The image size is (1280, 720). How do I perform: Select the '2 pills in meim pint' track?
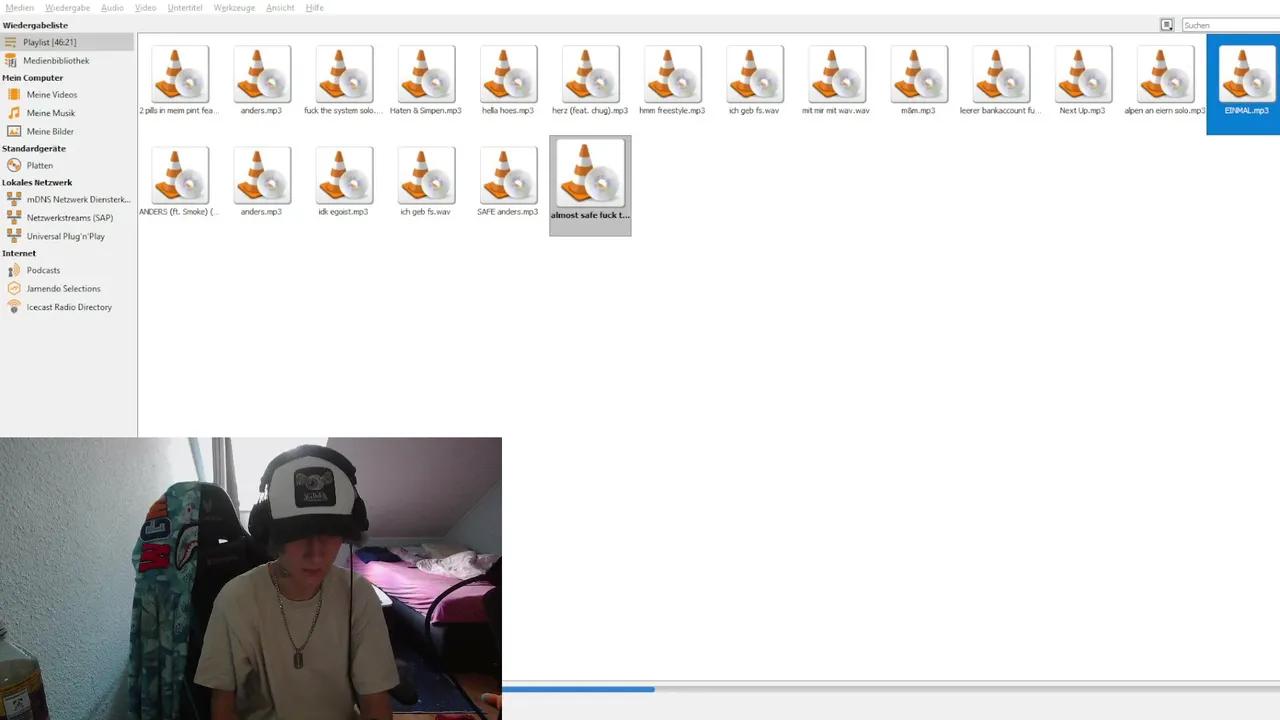180,80
